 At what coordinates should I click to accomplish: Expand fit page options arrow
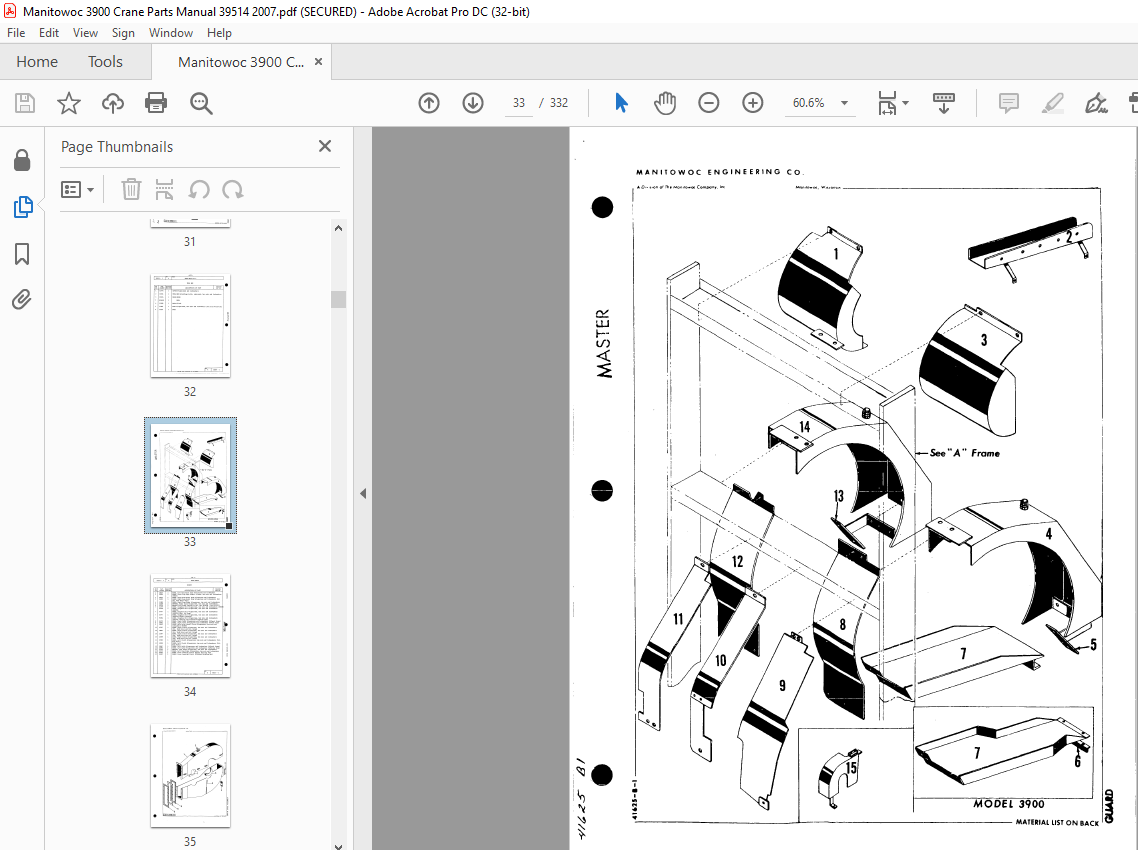click(x=905, y=103)
